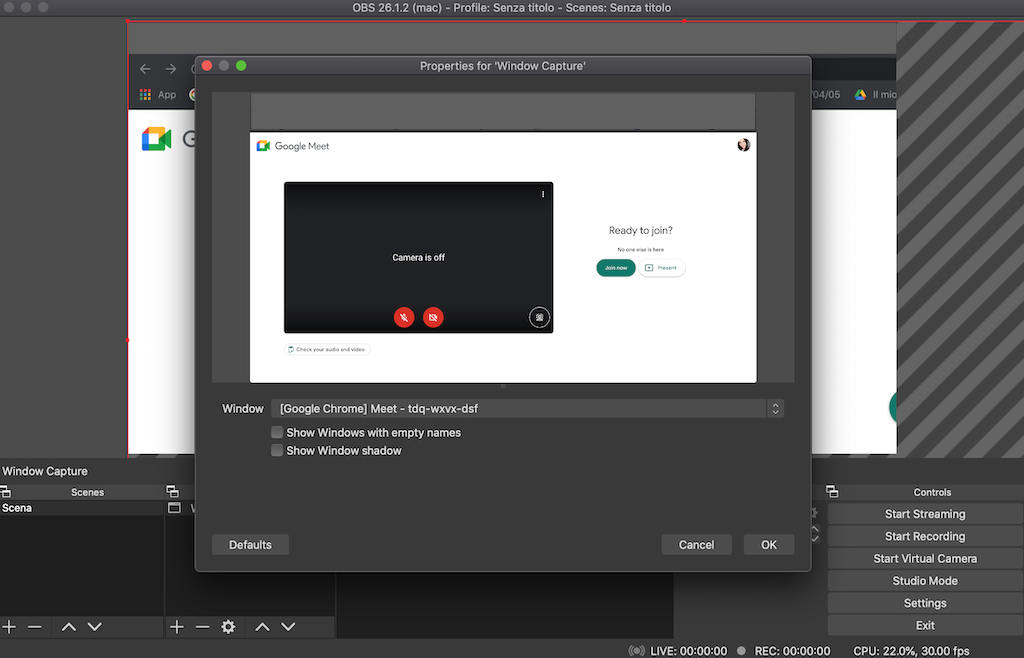Open the Window selection dropdown
The height and width of the screenshot is (658, 1024).
(527, 409)
